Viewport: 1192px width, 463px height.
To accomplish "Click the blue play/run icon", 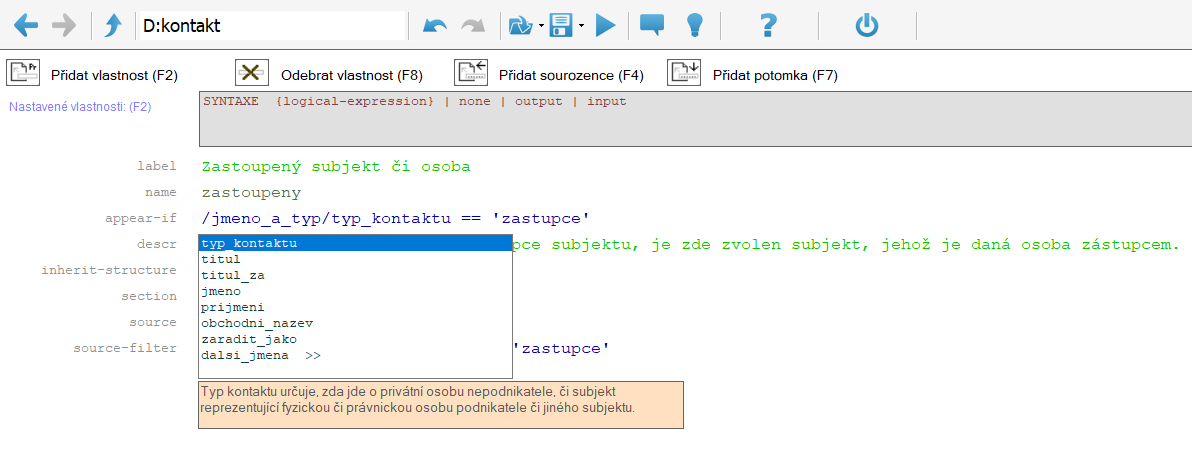I will (x=605, y=25).
